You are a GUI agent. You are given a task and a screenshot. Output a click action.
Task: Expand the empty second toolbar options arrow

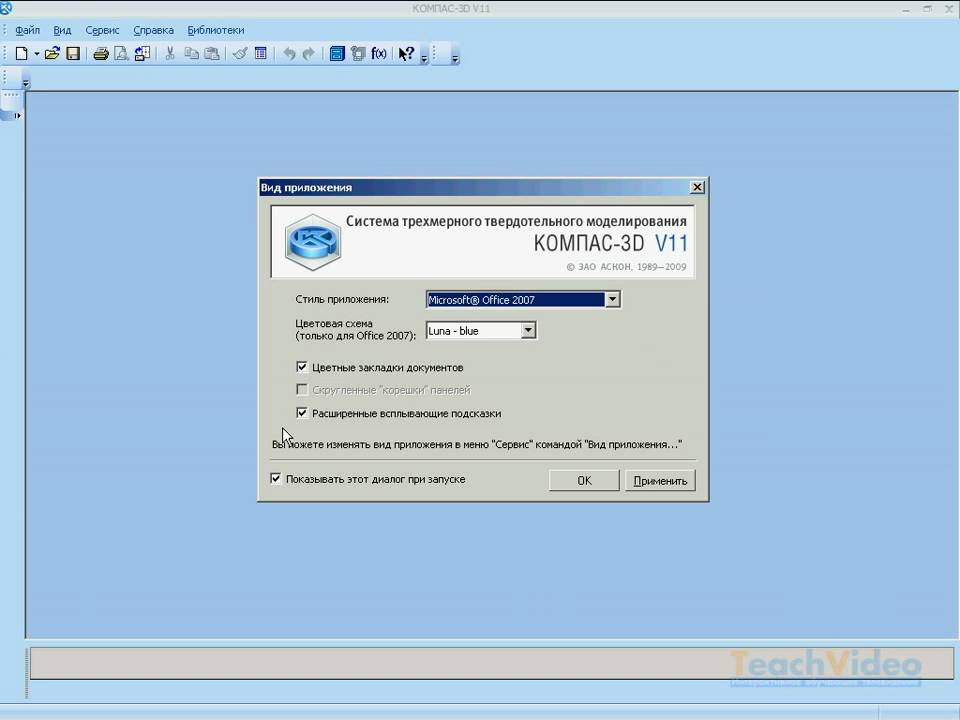(455, 59)
